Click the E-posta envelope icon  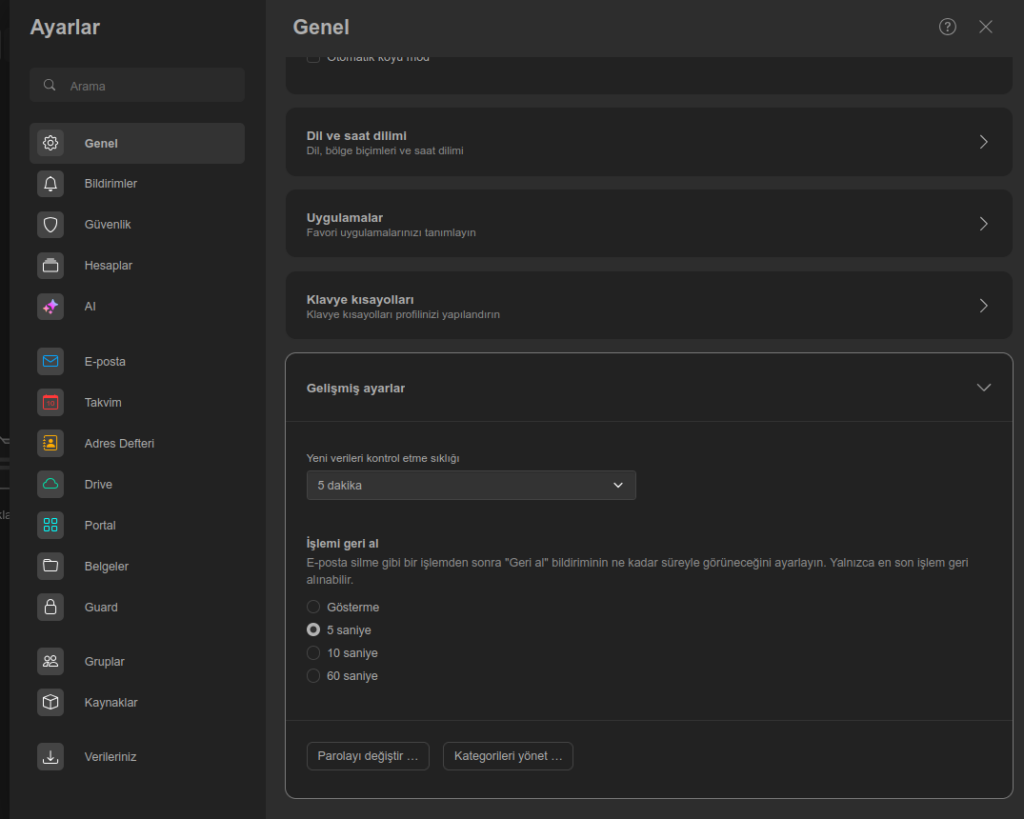pos(50,362)
